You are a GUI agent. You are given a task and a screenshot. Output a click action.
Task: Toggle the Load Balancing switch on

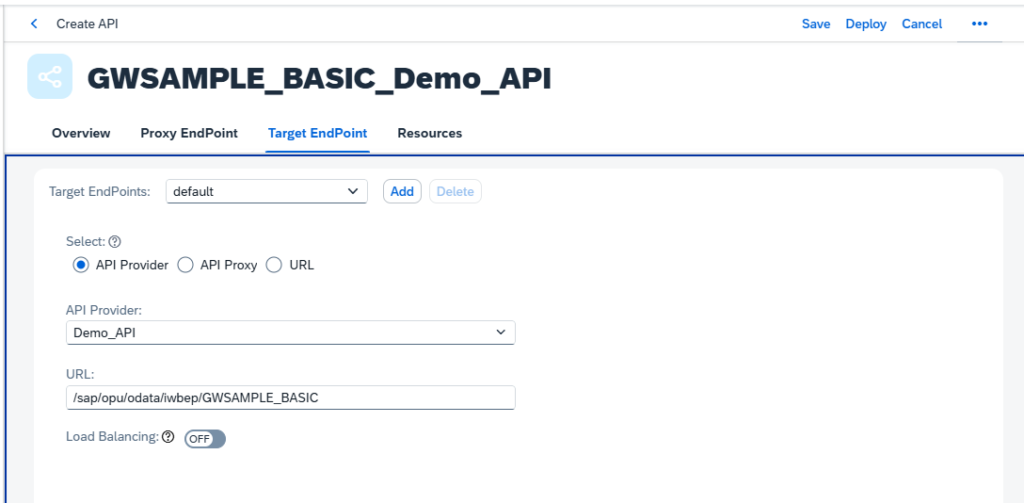(x=205, y=438)
